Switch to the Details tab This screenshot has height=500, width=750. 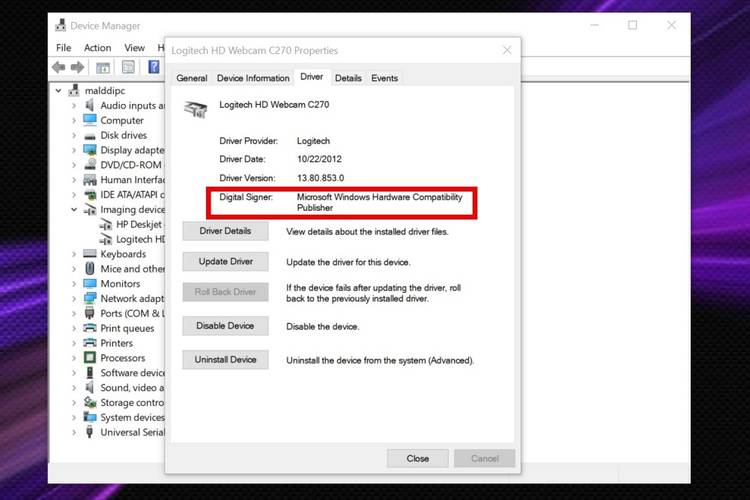[348, 78]
